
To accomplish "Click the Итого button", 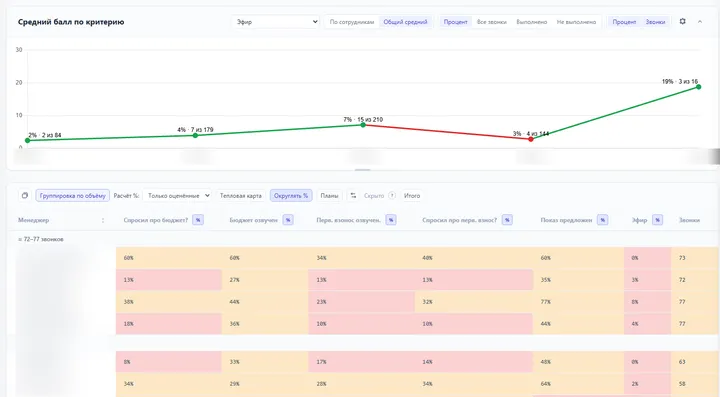I will (x=412, y=196).
